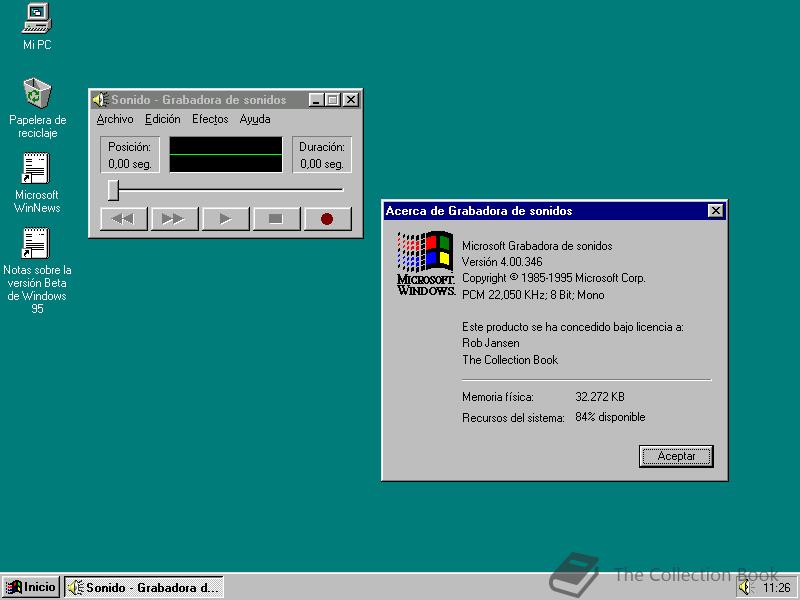Click the text 'Versión 4.00.346'
Image resolution: width=800 pixels, height=600 pixels.
[502, 262]
